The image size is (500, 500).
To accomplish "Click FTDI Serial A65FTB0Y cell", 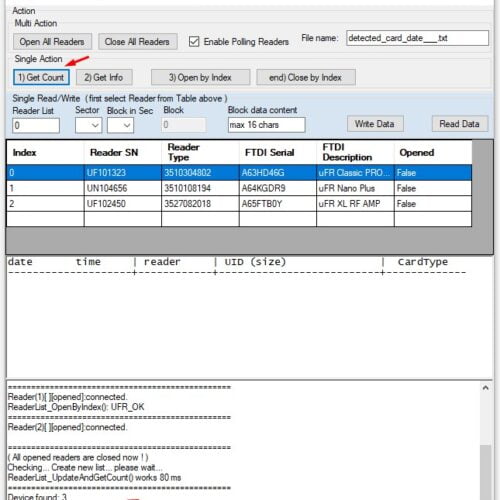I will coord(278,204).
